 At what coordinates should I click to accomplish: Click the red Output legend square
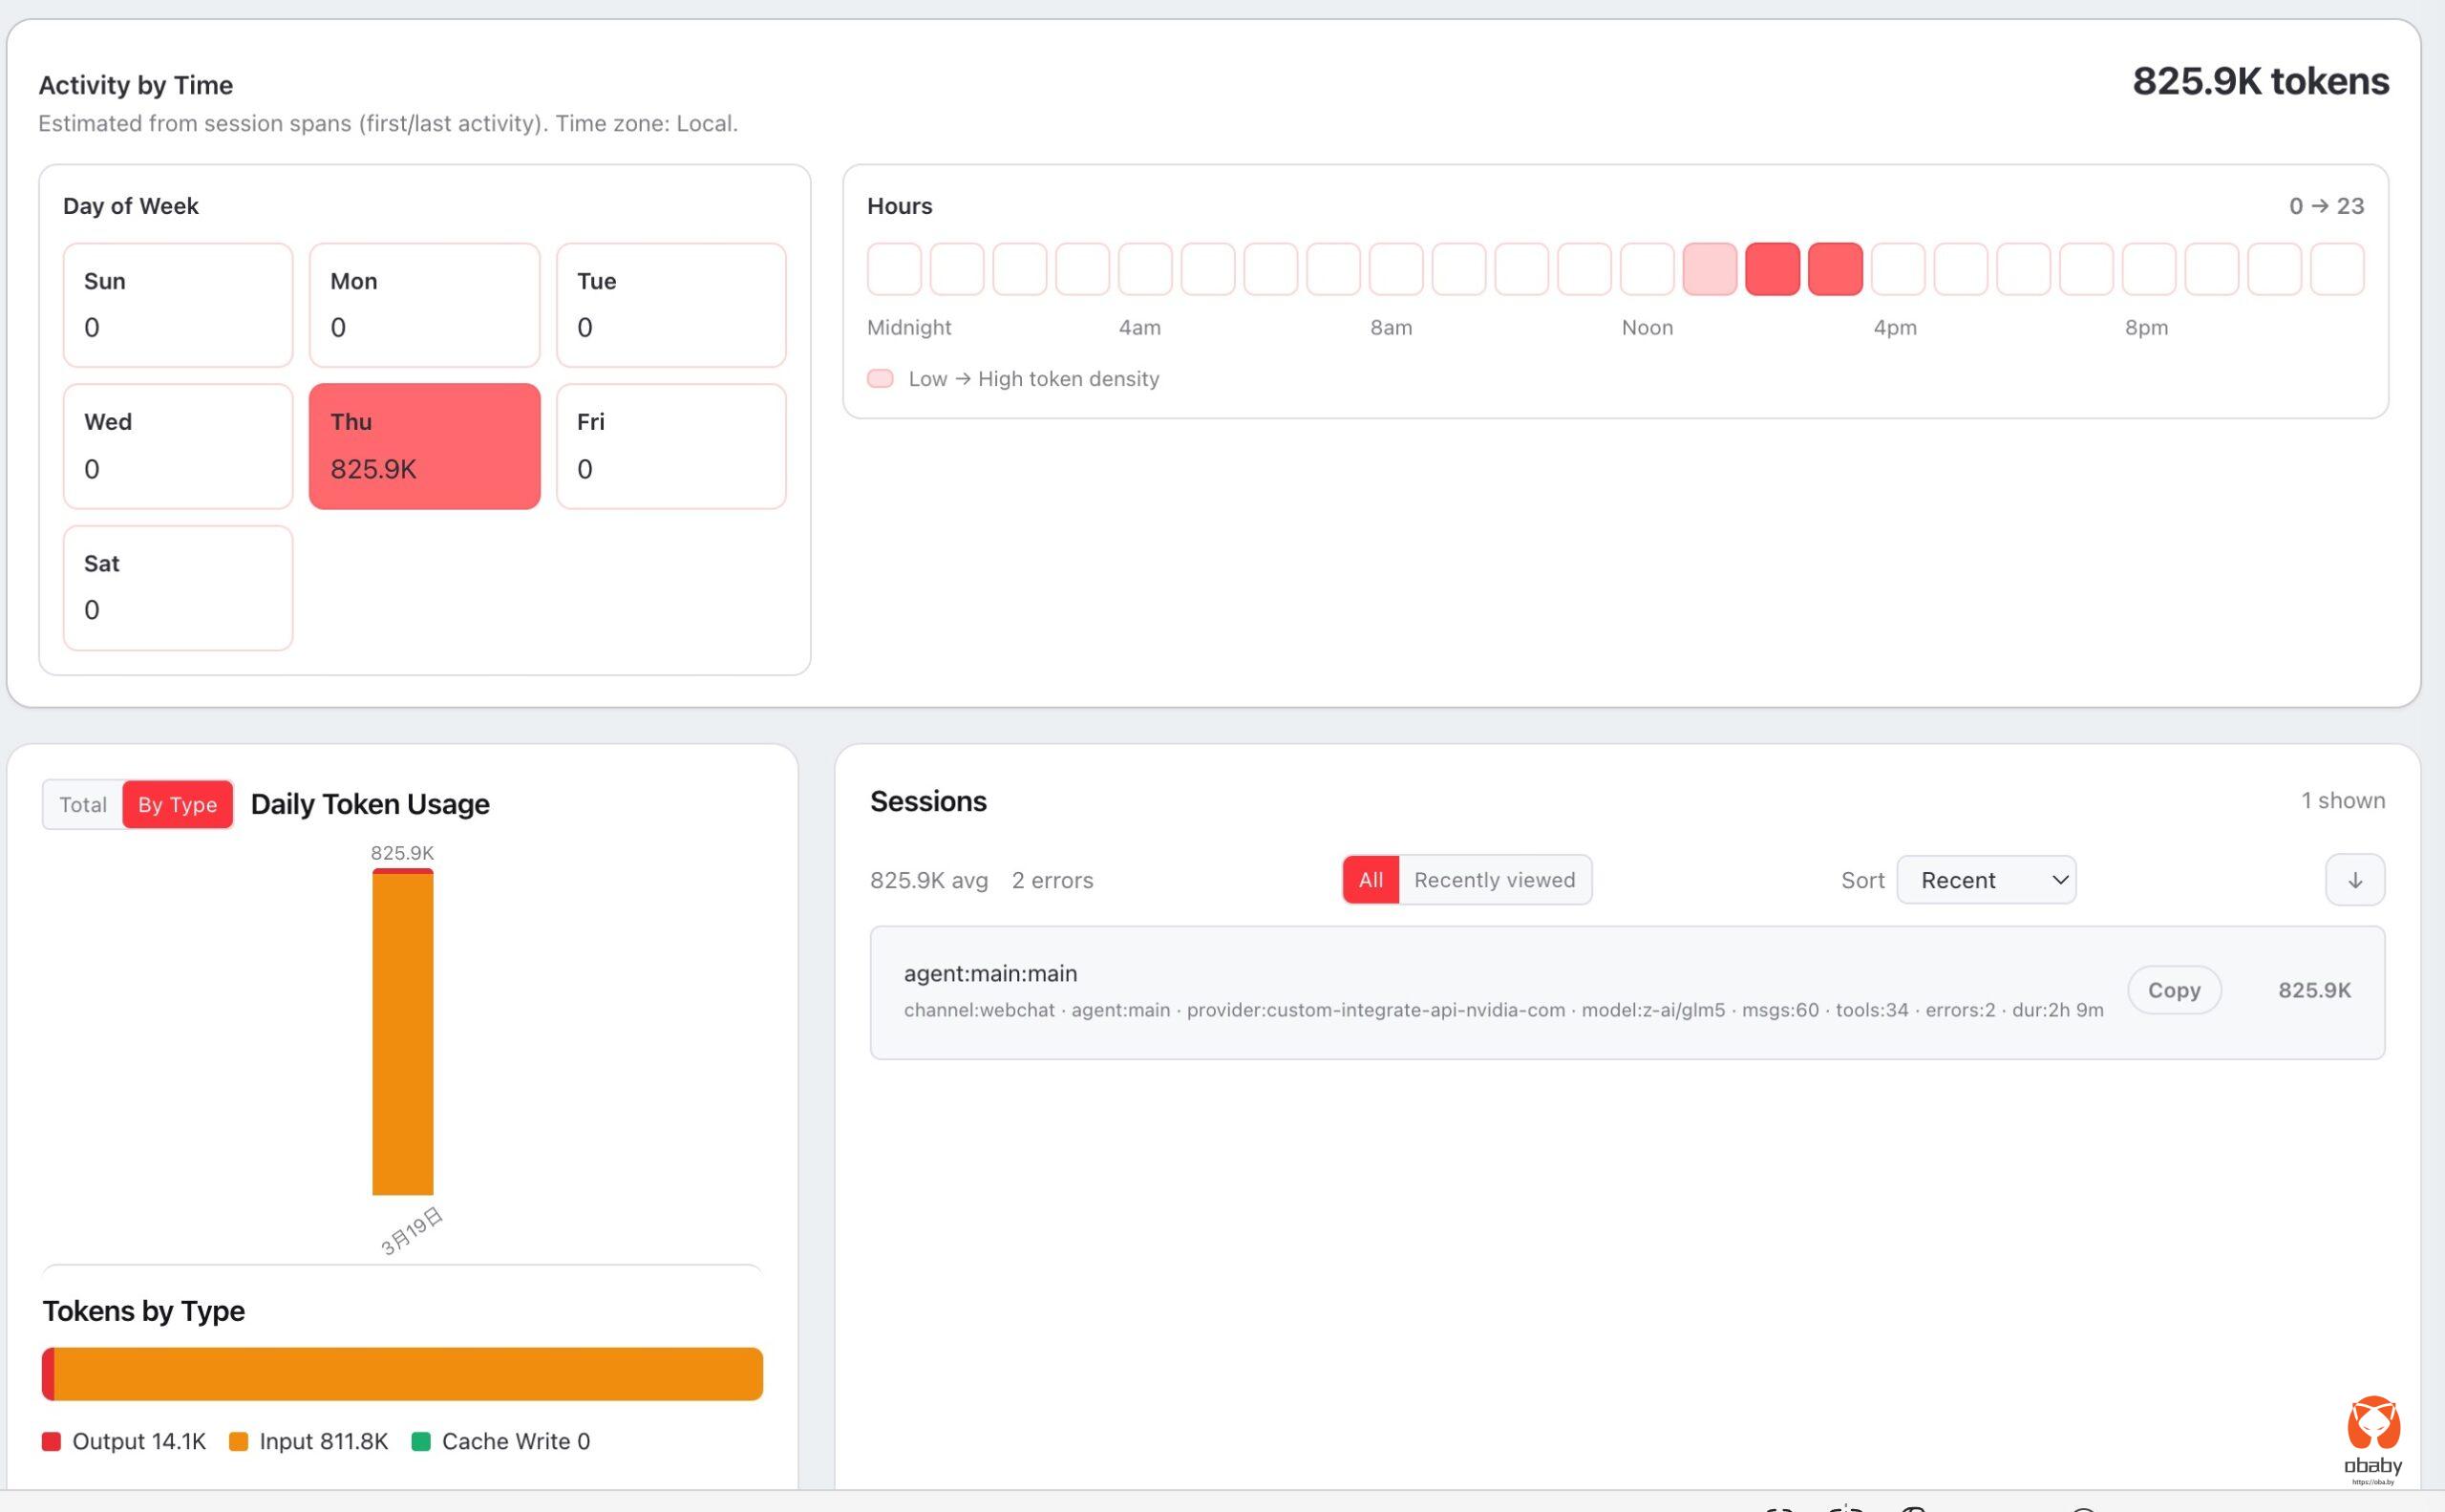(x=51, y=1441)
